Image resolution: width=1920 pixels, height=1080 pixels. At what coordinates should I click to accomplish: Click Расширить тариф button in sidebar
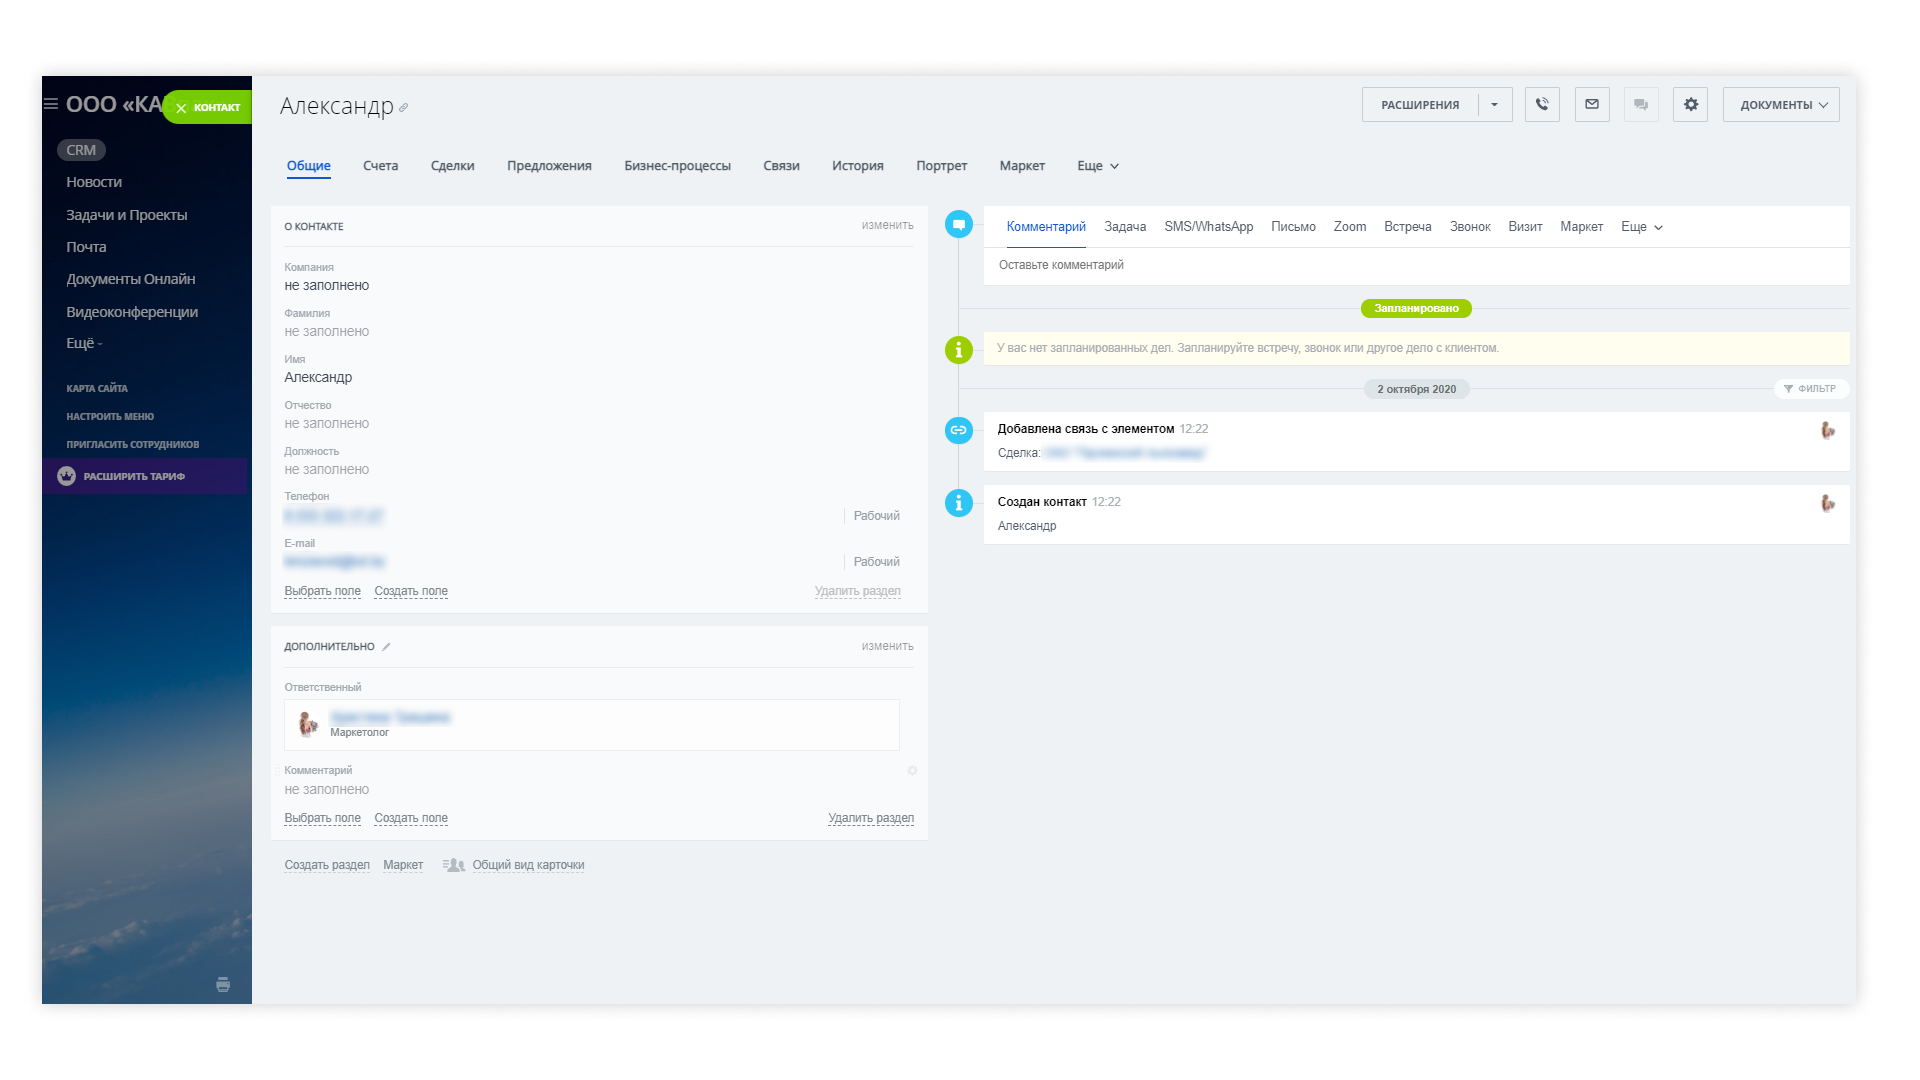click(134, 476)
